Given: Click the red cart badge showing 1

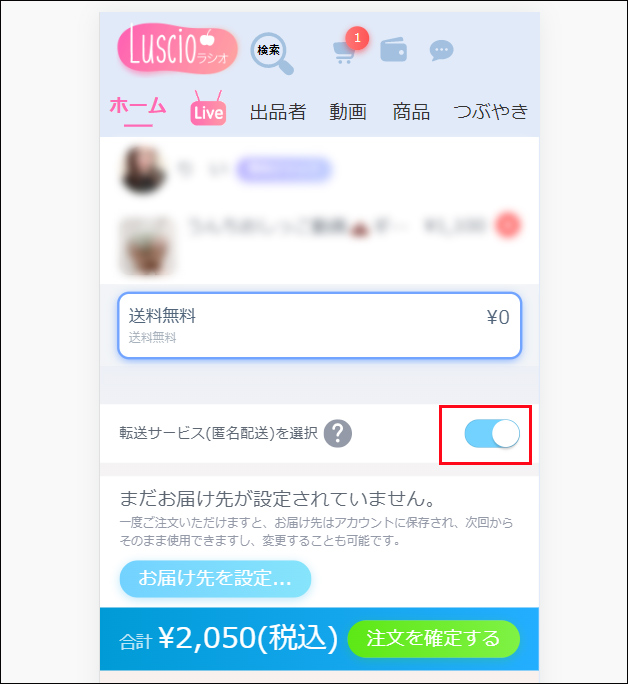Looking at the screenshot, I should pos(357,38).
